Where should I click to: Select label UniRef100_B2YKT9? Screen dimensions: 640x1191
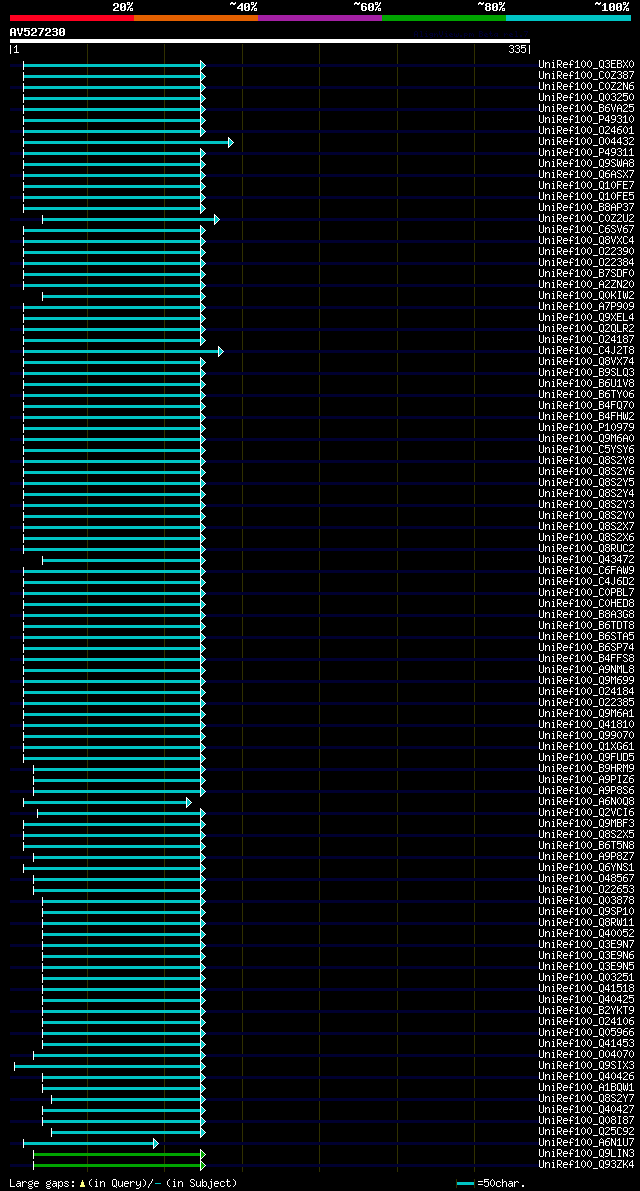[x=586, y=1011]
